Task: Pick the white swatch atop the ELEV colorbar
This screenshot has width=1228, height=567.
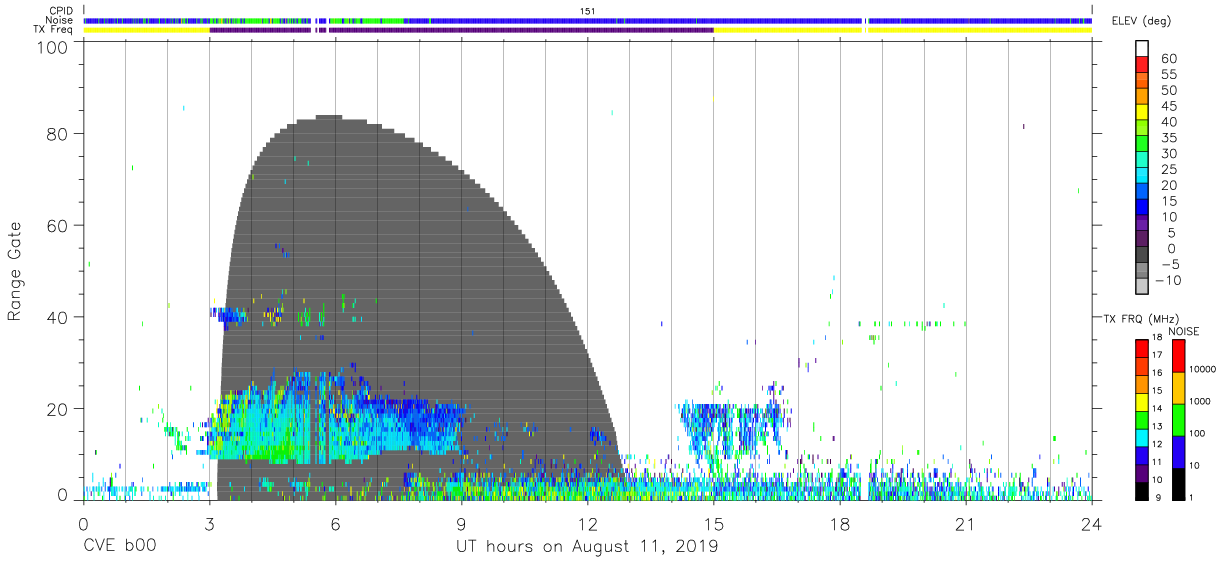Action: click(x=1142, y=49)
